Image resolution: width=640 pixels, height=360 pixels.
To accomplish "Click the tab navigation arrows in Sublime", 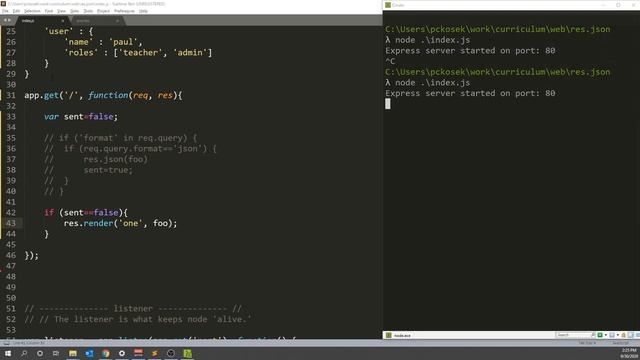I will 7,20.
